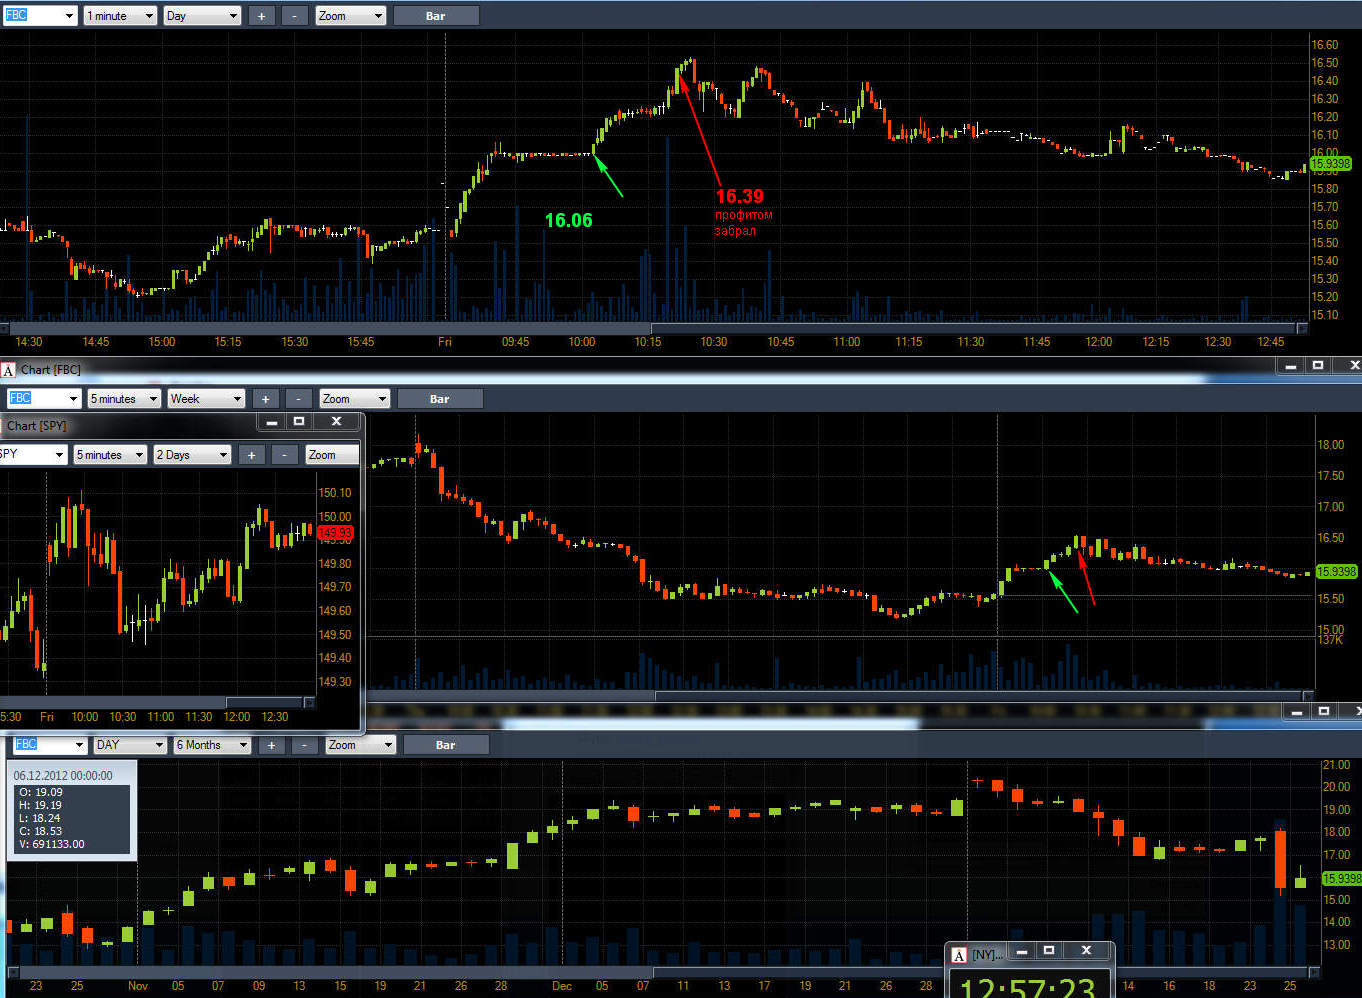The width and height of the screenshot is (1362, 998).
Task: Click the minus icon in top chart toolbar
Action: click(x=294, y=16)
